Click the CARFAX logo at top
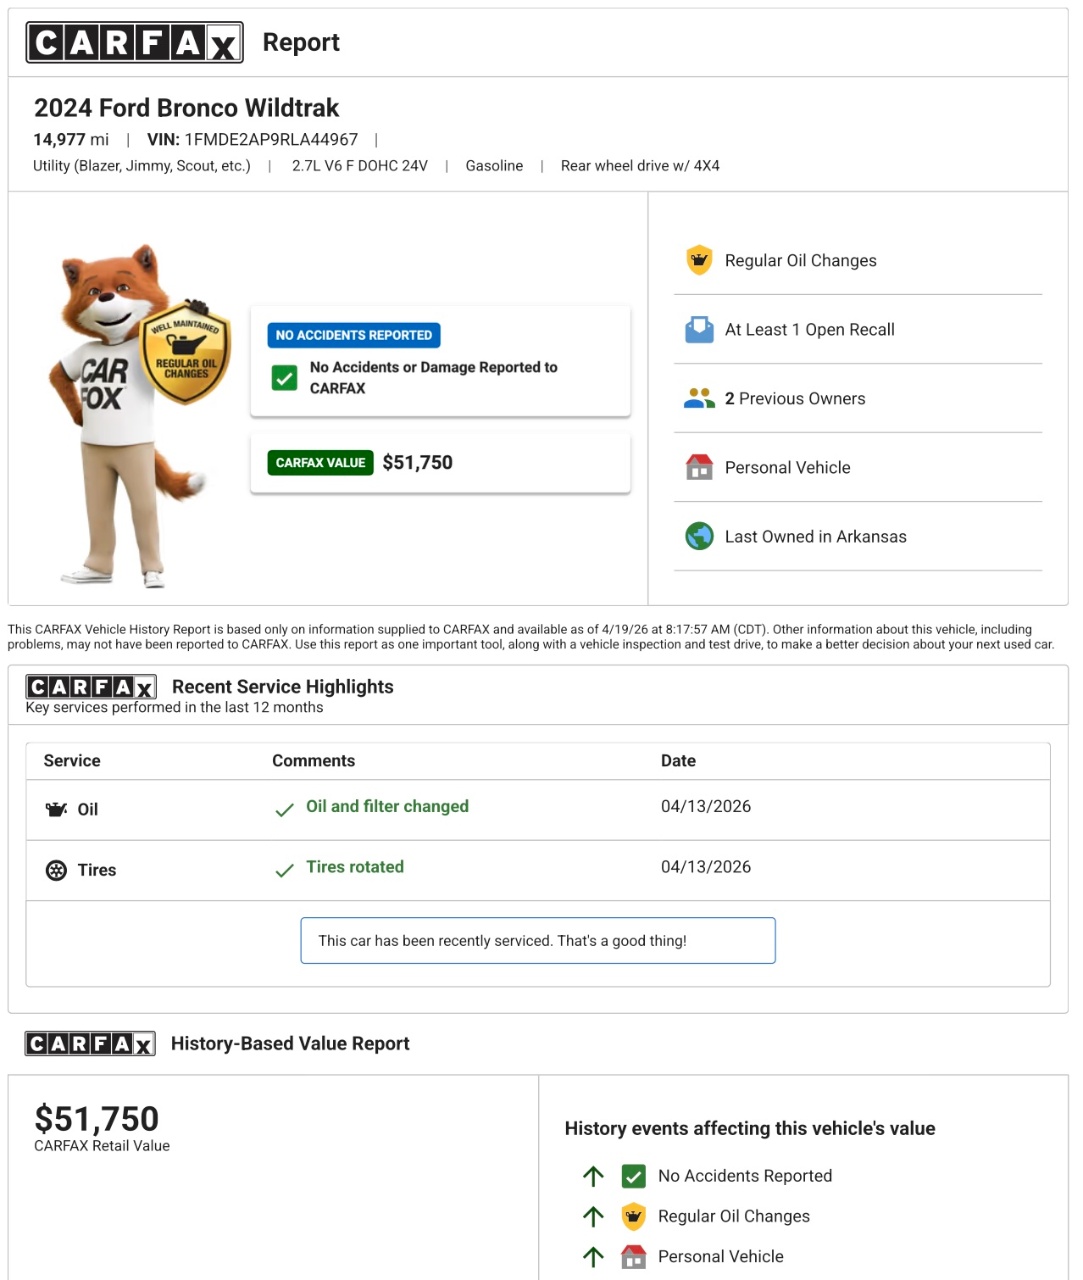1083x1280 pixels. 134,43
